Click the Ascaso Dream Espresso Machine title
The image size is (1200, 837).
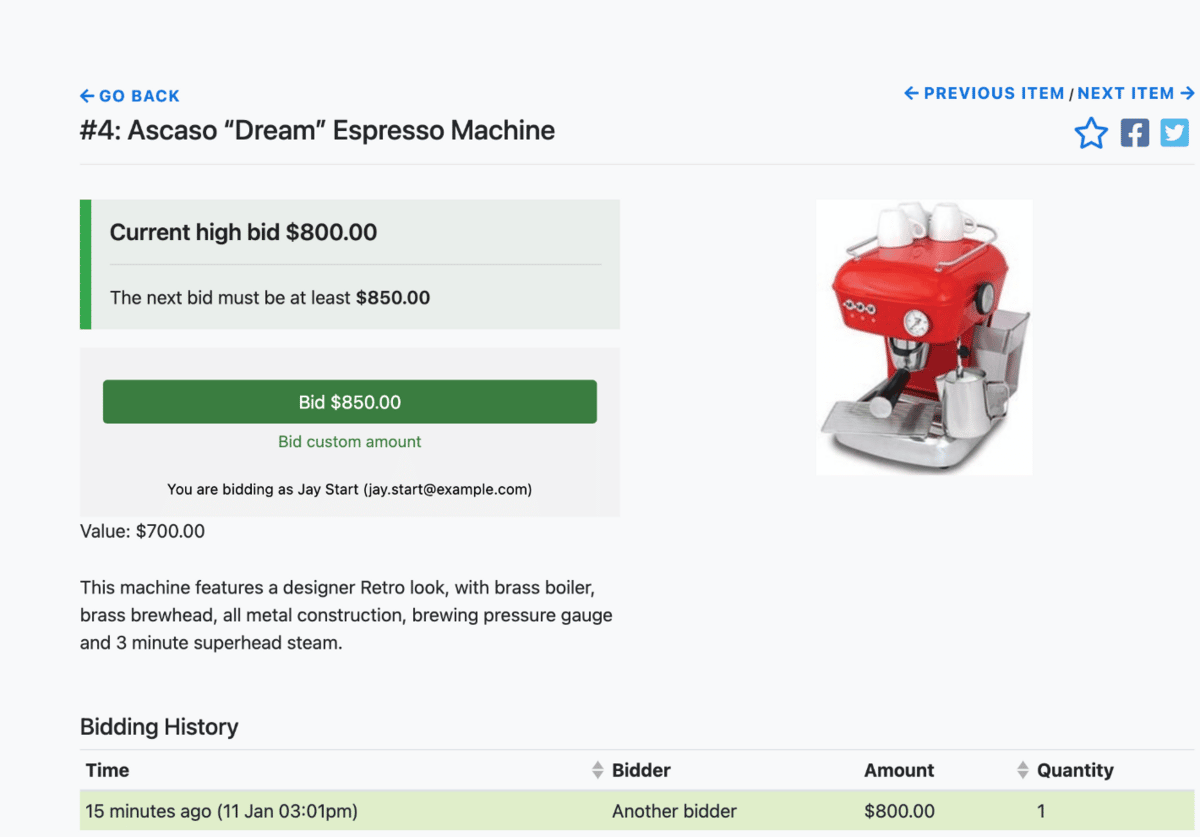[x=317, y=130]
